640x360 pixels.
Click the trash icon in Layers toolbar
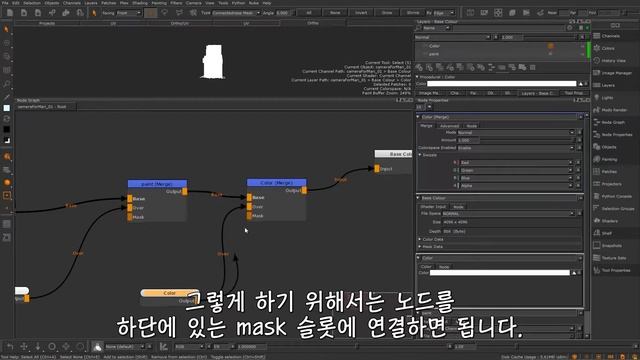pos(532,67)
